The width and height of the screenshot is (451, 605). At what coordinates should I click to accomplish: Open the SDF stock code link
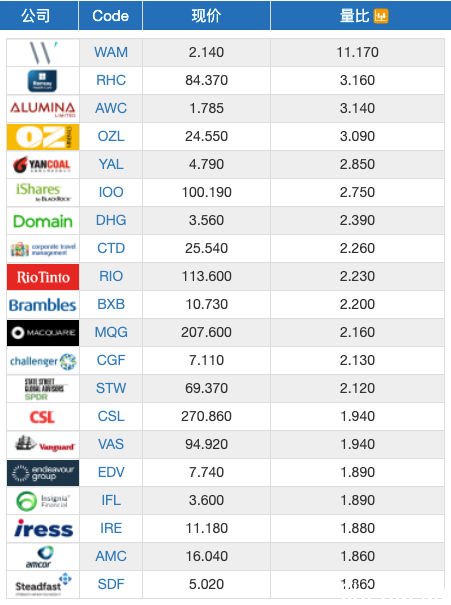pyautogui.click(x=111, y=584)
